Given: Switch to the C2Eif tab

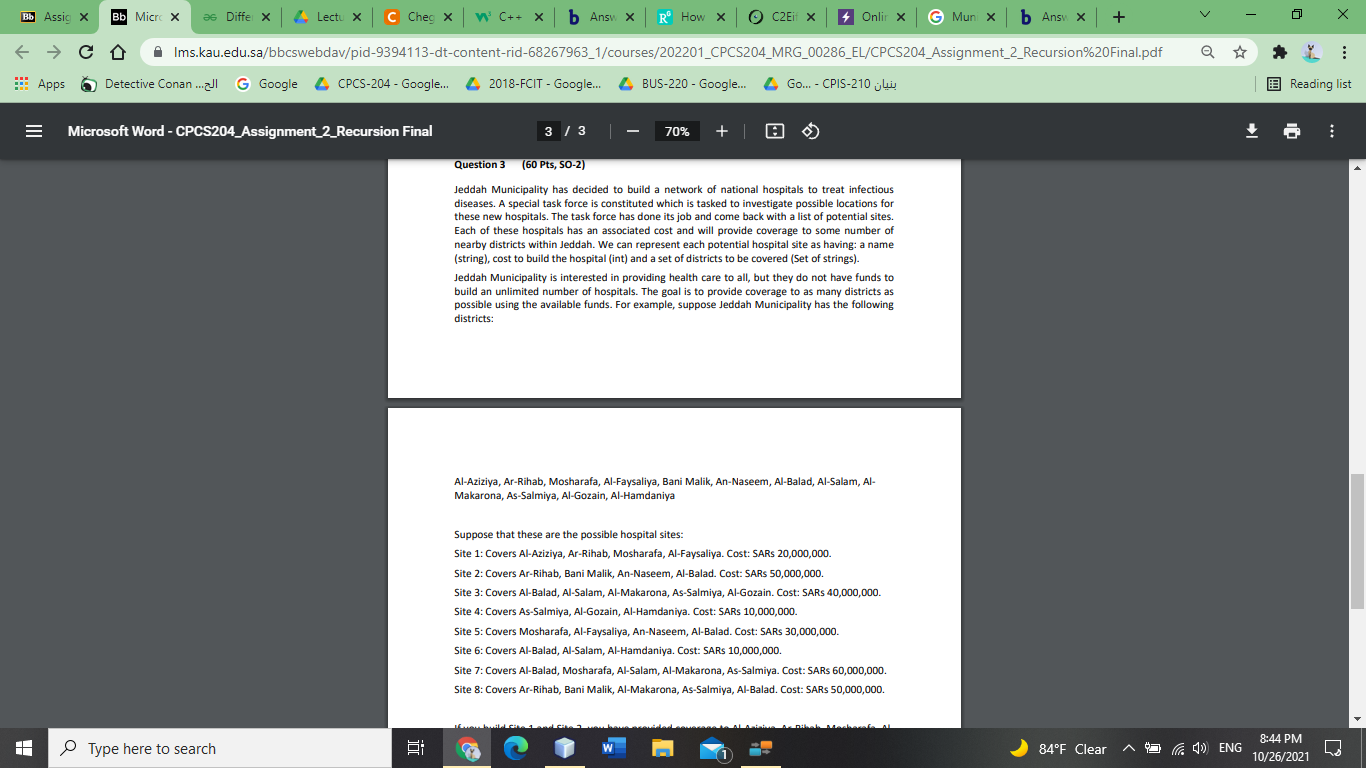Looking at the screenshot, I should (x=780, y=17).
